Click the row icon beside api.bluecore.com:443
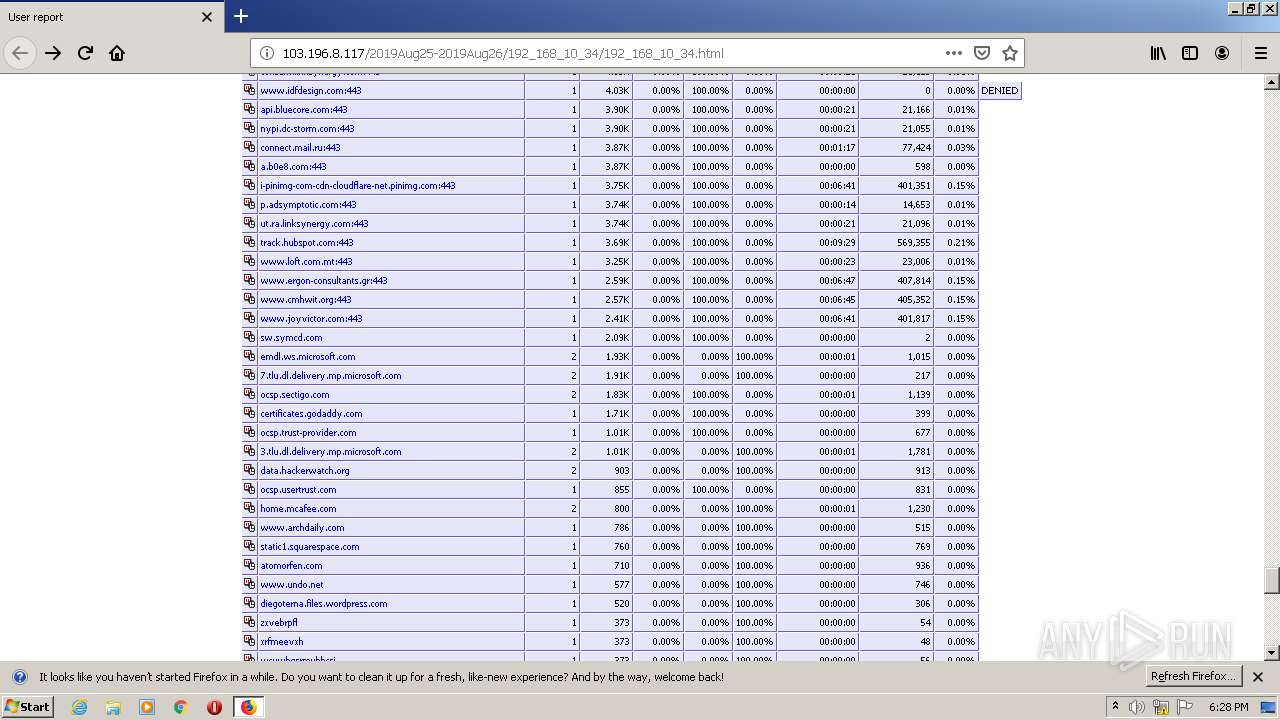The height and width of the screenshot is (720, 1280). pos(250,109)
